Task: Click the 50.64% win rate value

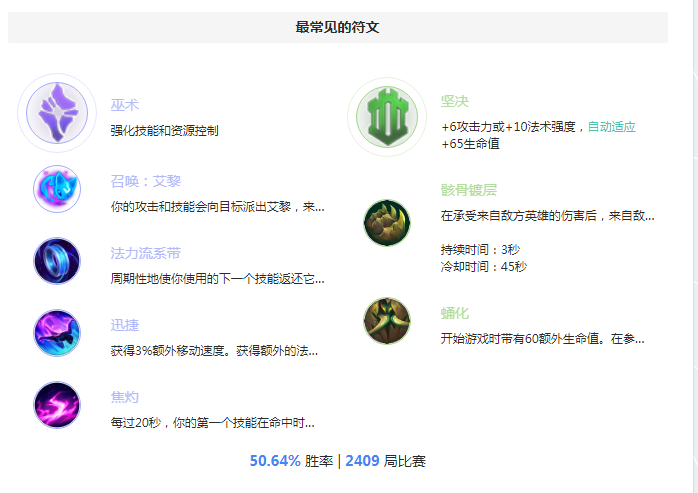Action: coord(275,461)
